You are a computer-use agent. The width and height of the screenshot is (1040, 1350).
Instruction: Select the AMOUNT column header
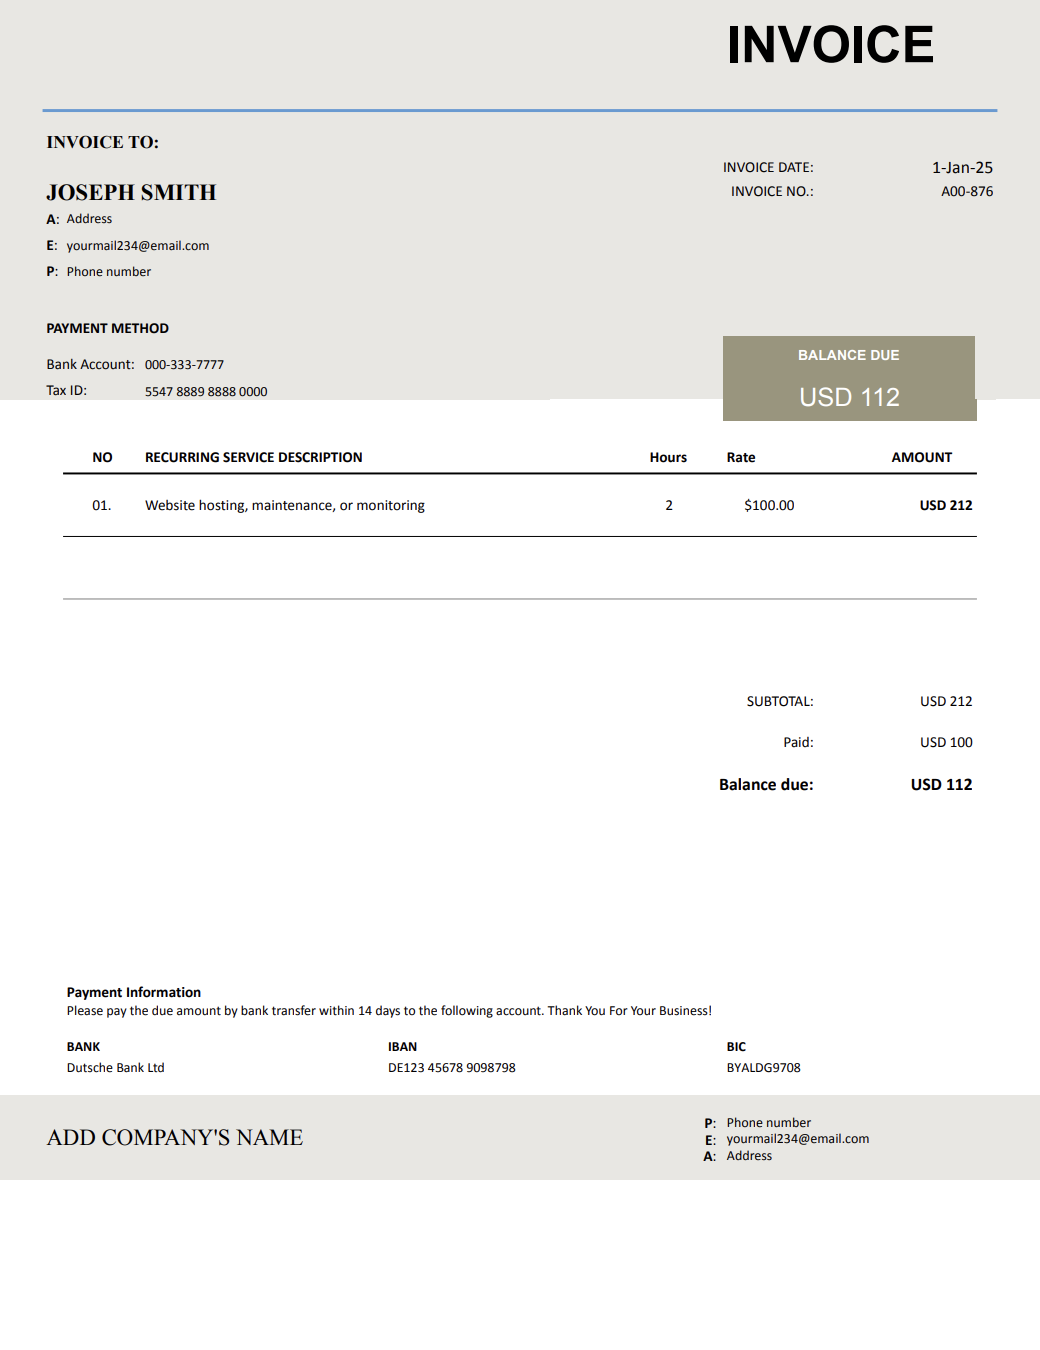pyautogui.click(x=922, y=457)
